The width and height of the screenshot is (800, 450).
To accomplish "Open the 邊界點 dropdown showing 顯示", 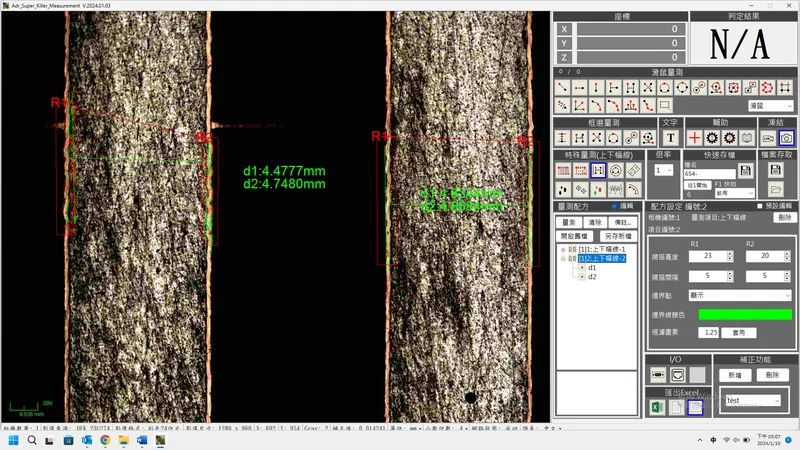I will pyautogui.click(x=740, y=296).
